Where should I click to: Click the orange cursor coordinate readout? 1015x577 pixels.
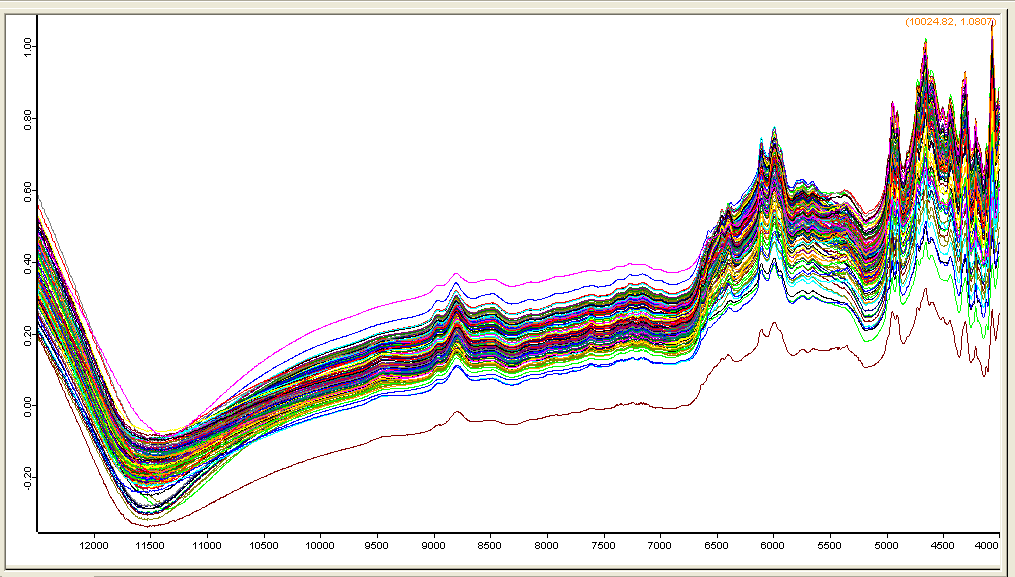coord(951,21)
